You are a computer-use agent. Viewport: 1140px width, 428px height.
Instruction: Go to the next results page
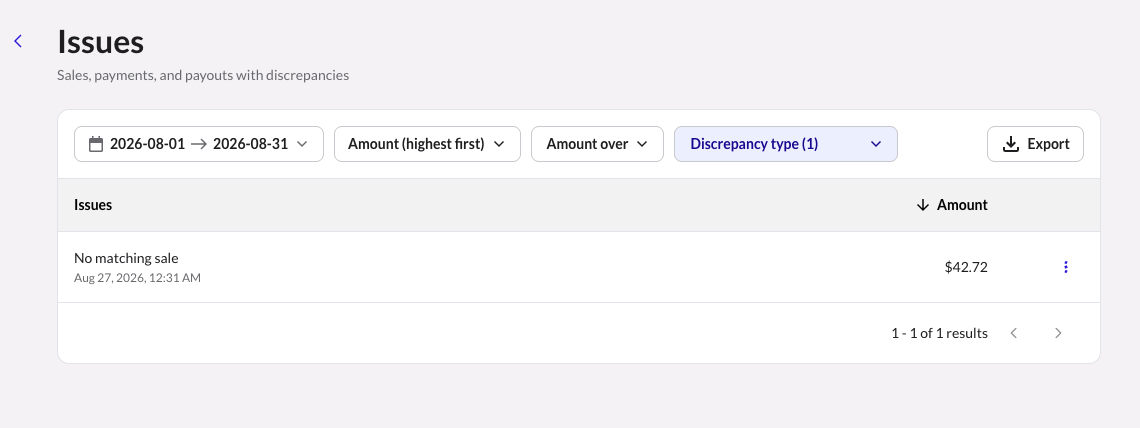tap(1058, 333)
